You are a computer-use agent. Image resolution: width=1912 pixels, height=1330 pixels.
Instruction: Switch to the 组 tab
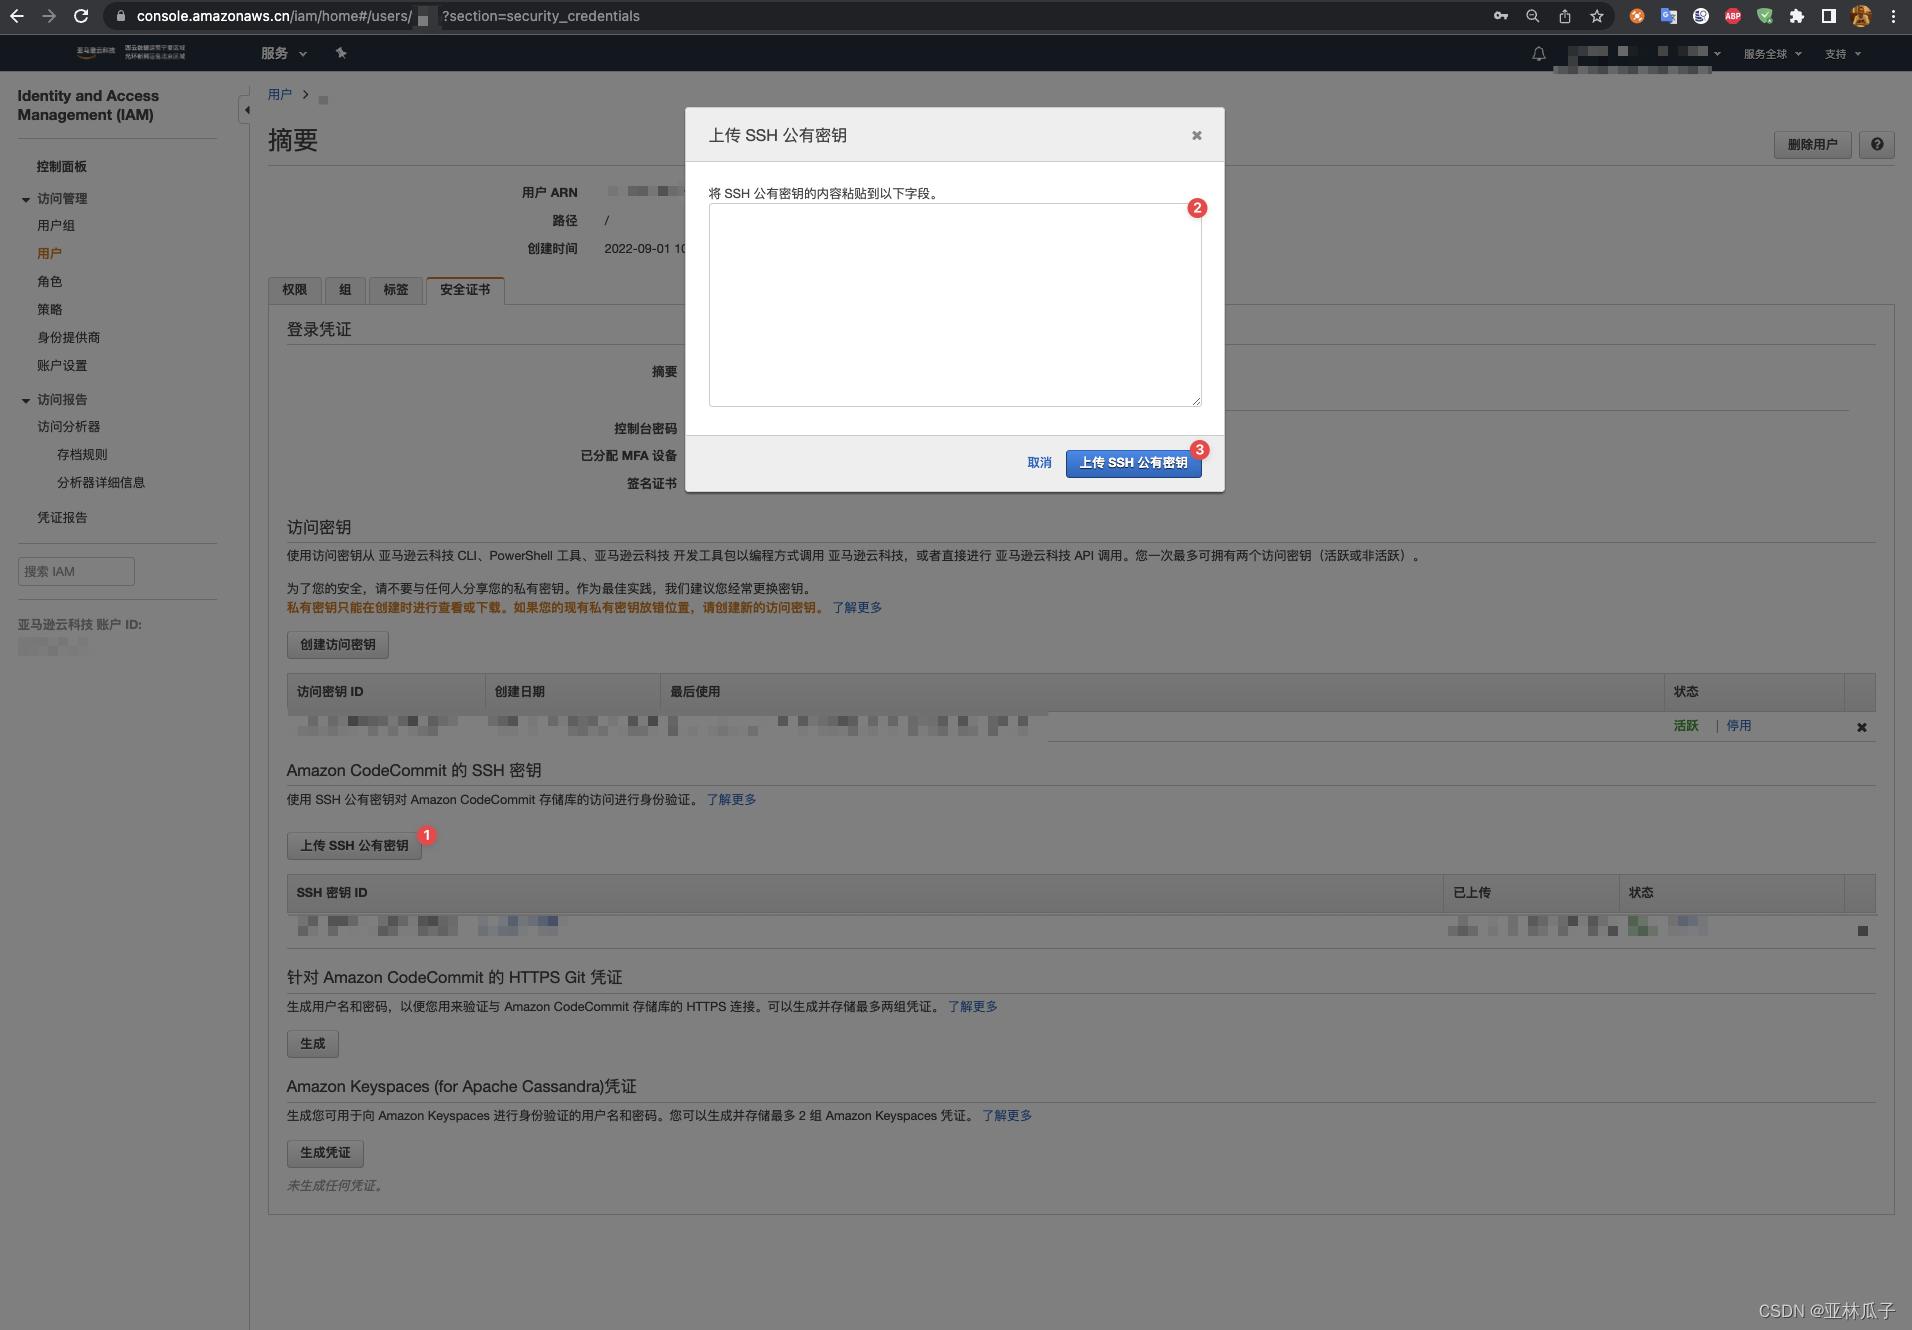(x=345, y=290)
